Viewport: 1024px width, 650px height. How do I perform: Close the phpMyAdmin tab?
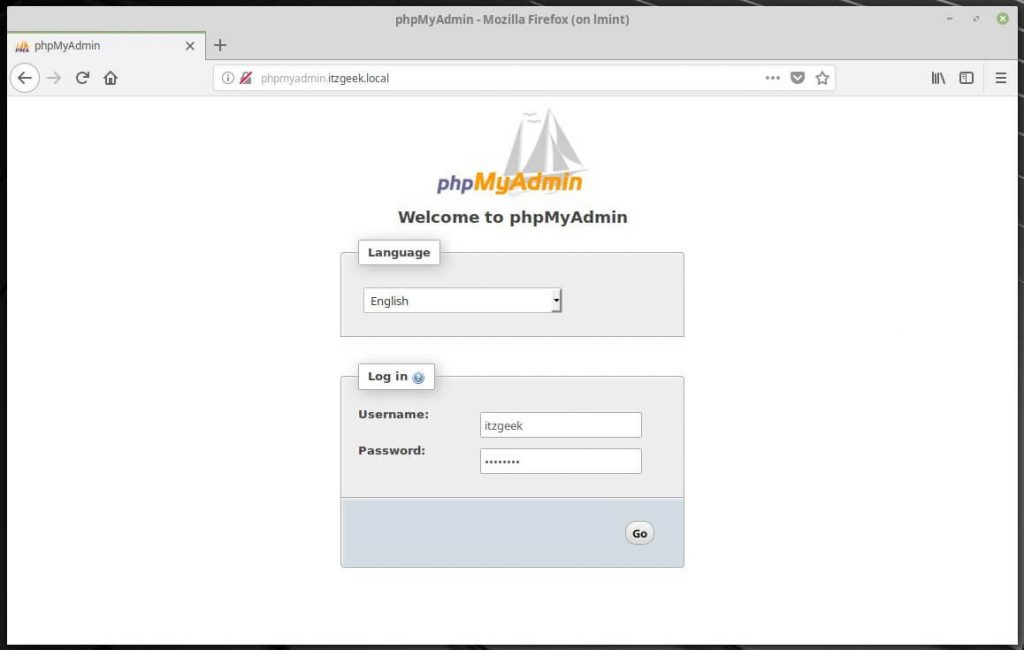[190, 46]
